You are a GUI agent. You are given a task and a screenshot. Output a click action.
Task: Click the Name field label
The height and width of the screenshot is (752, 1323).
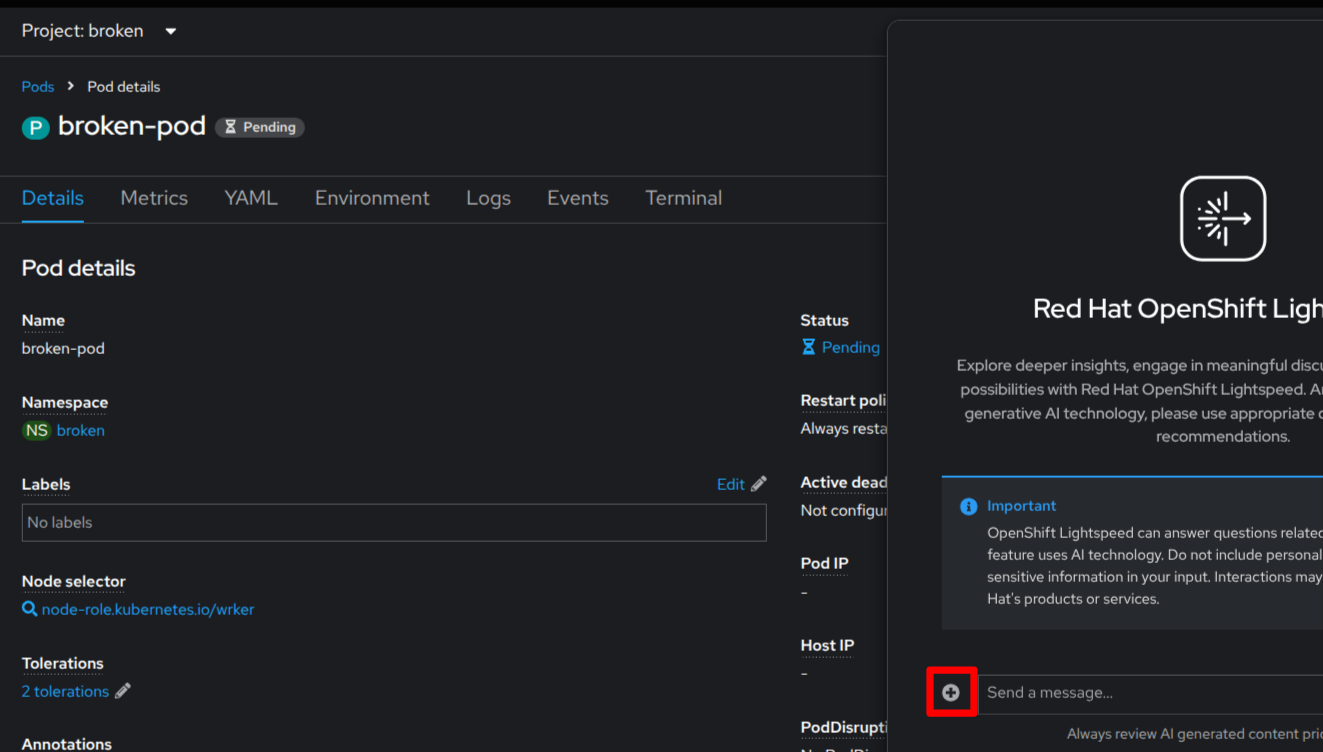(43, 320)
